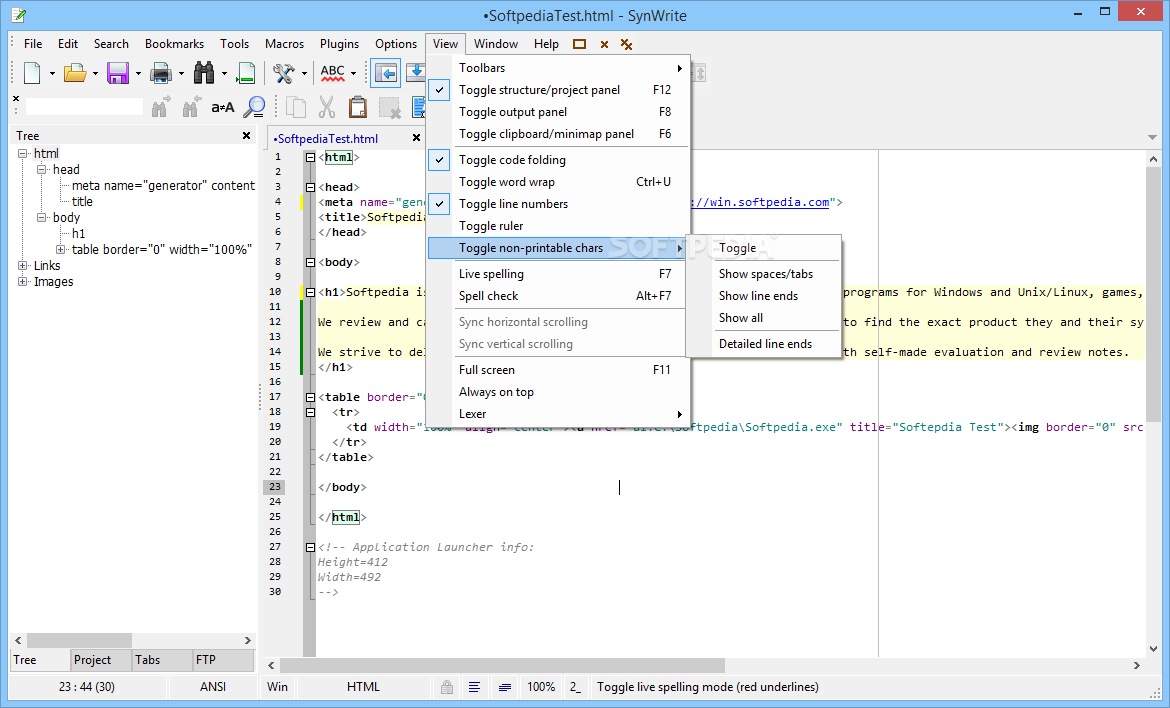This screenshot has width=1170, height=708.
Task: Toggle the left panel icon with blue left arrow
Action: coord(386,73)
